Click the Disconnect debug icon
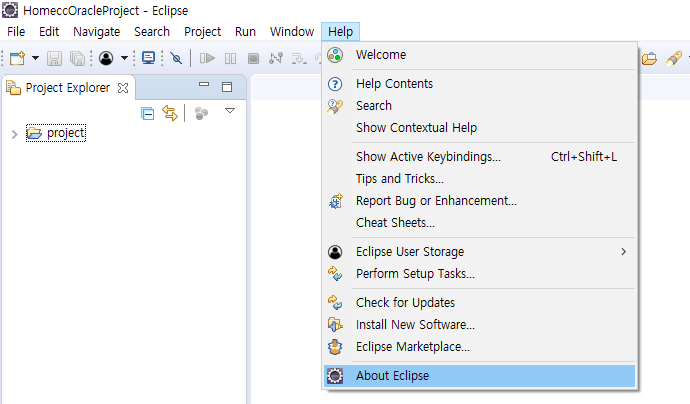Image resolution: width=690 pixels, height=404 pixels. (276, 58)
